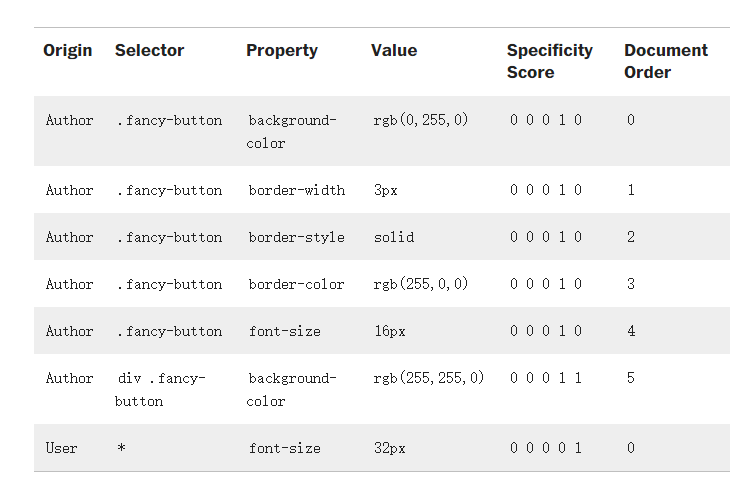This screenshot has height=494, width=751.
Task: Select the div .fancy-button selector cell
Action: [x=160, y=389]
